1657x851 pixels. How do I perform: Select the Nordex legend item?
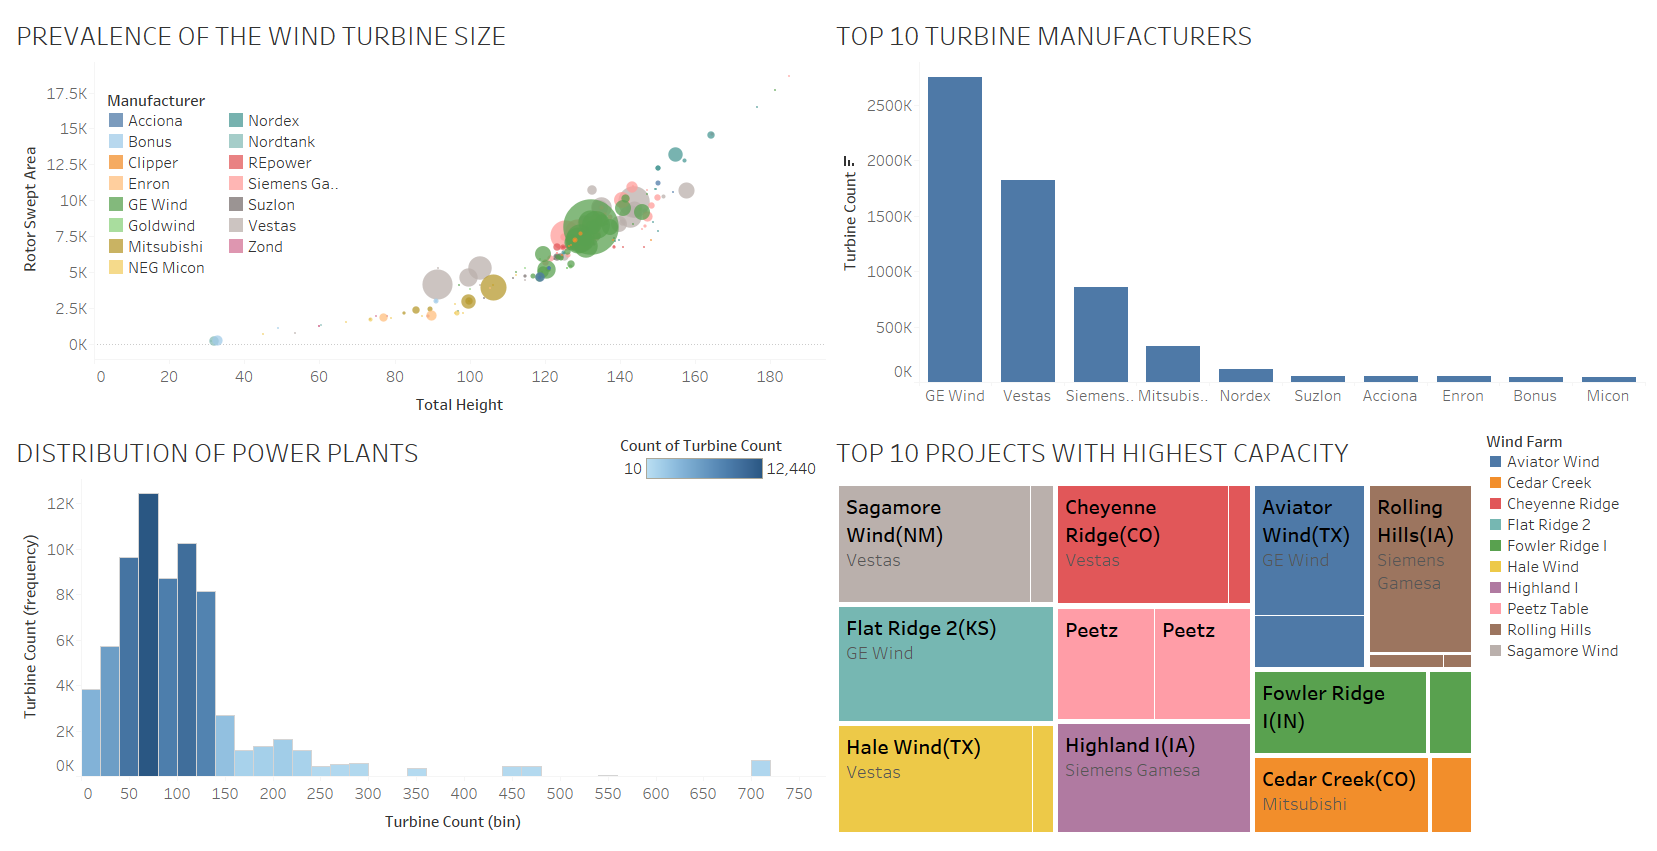pyautogui.click(x=264, y=120)
